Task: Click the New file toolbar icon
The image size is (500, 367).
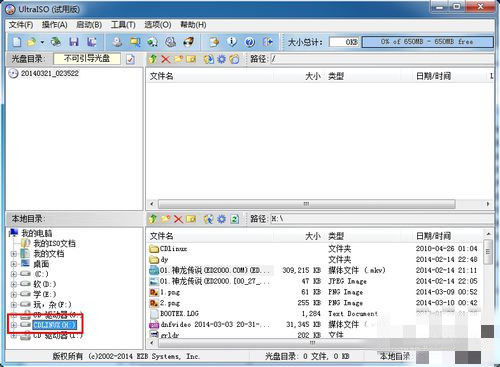Action: tap(17, 42)
